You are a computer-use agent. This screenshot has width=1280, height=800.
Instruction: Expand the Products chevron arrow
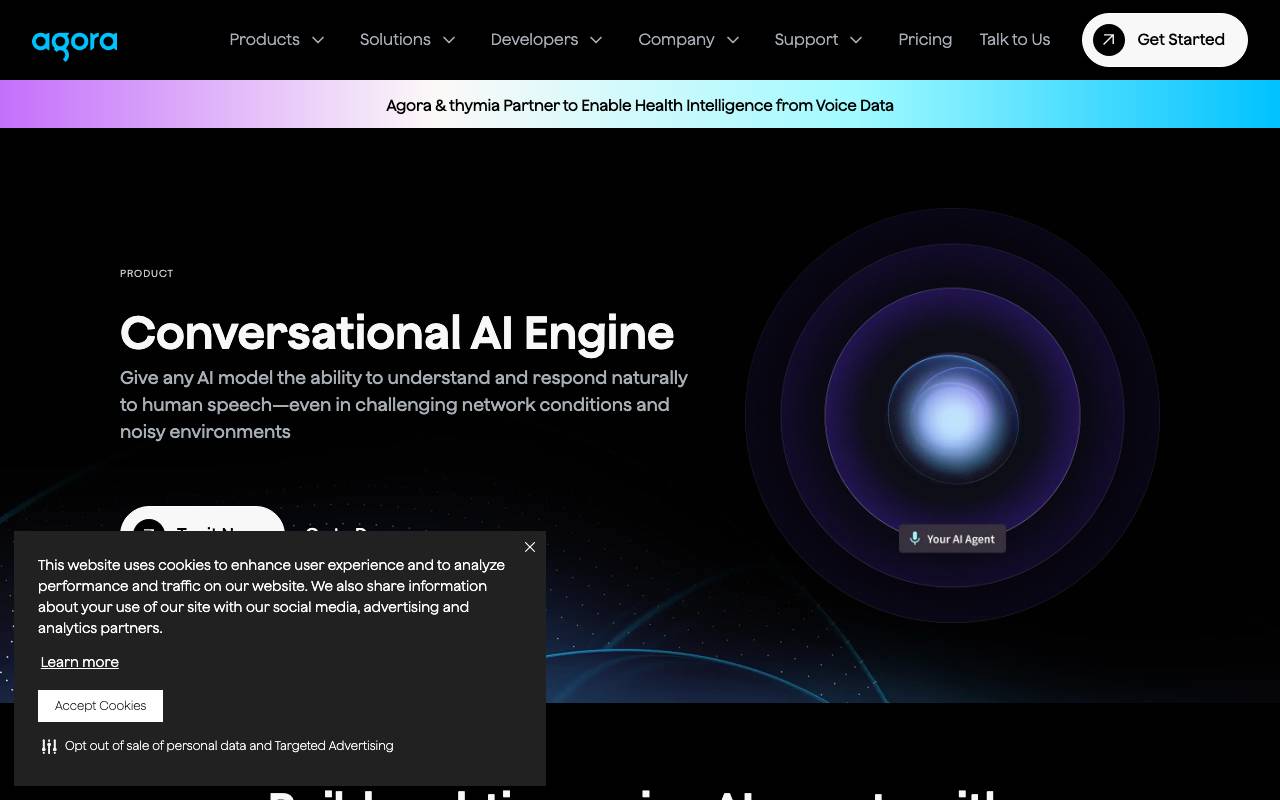coord(318,40)
